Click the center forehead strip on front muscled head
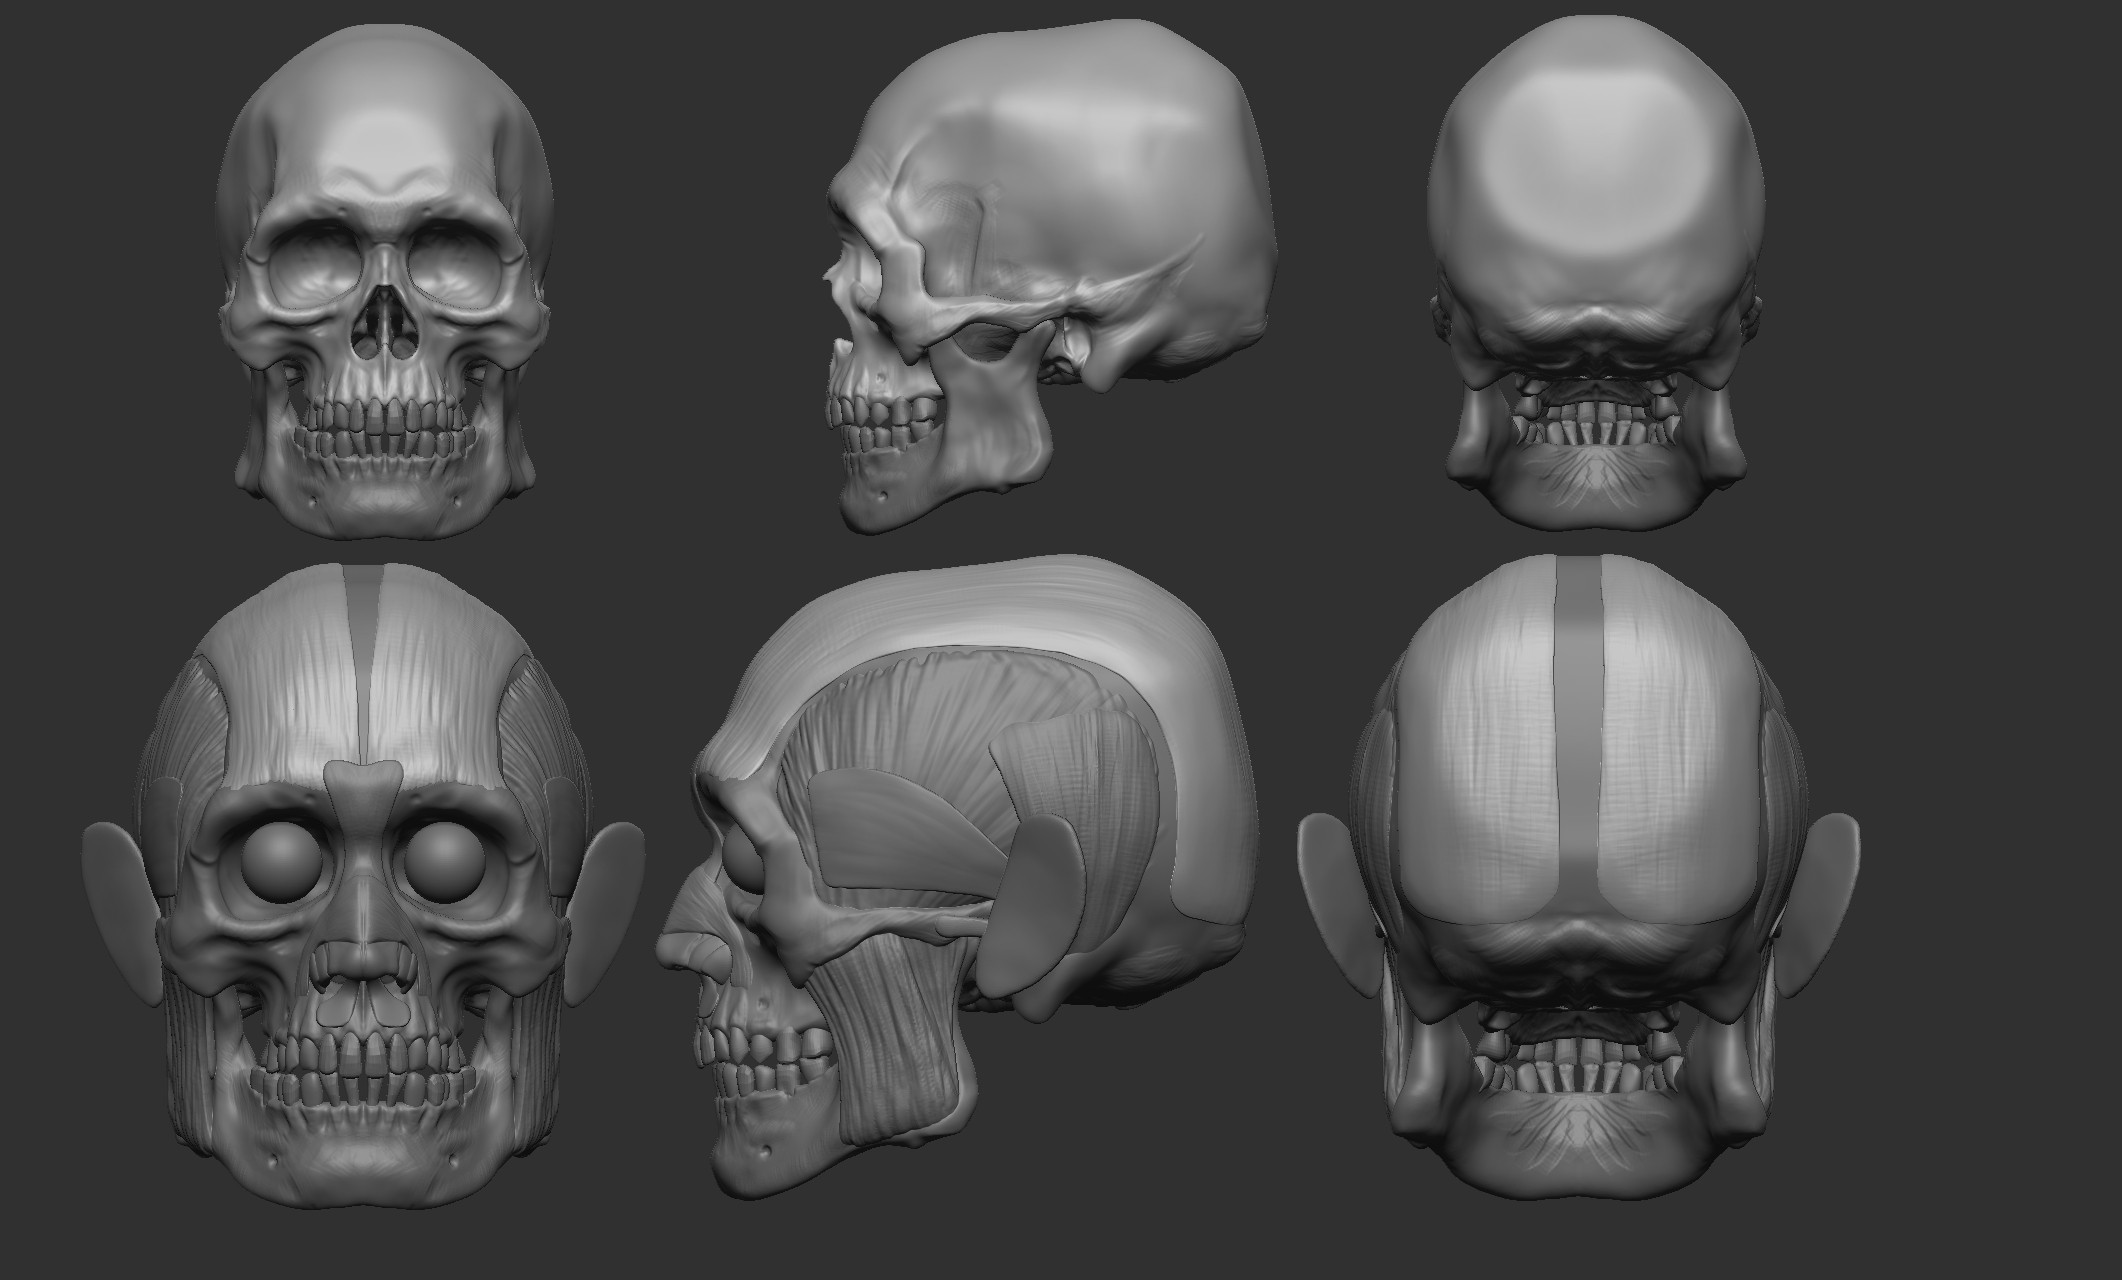2122x1280 pixels. click(364, 610)
